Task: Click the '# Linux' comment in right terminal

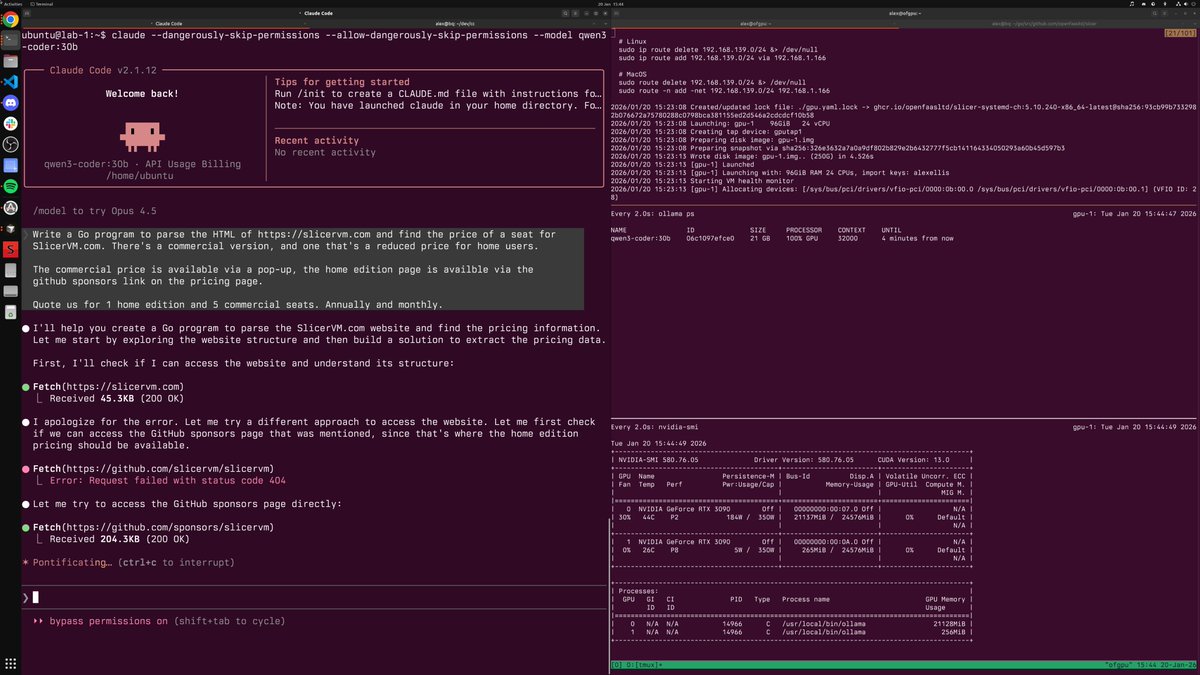Action: pos(634,42)
